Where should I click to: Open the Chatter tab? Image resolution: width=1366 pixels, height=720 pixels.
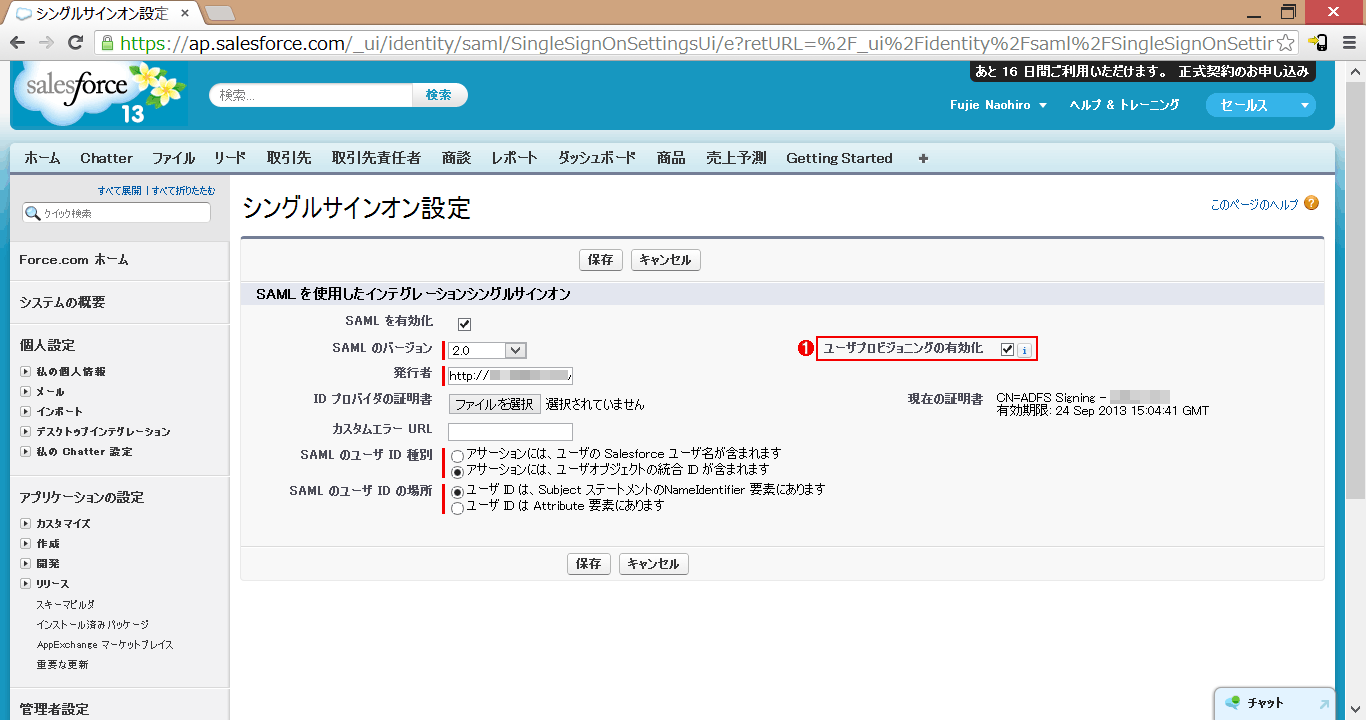(x=106, y=158)
